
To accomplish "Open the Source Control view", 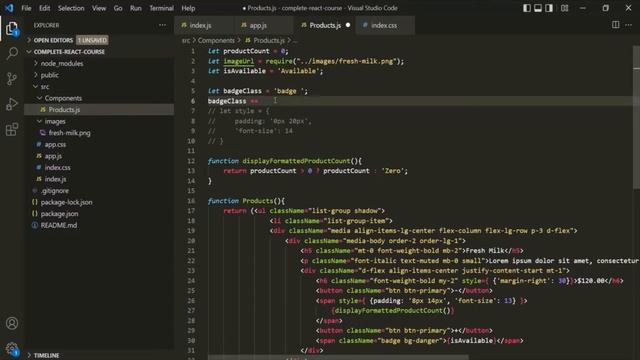I will coord(12,79).
